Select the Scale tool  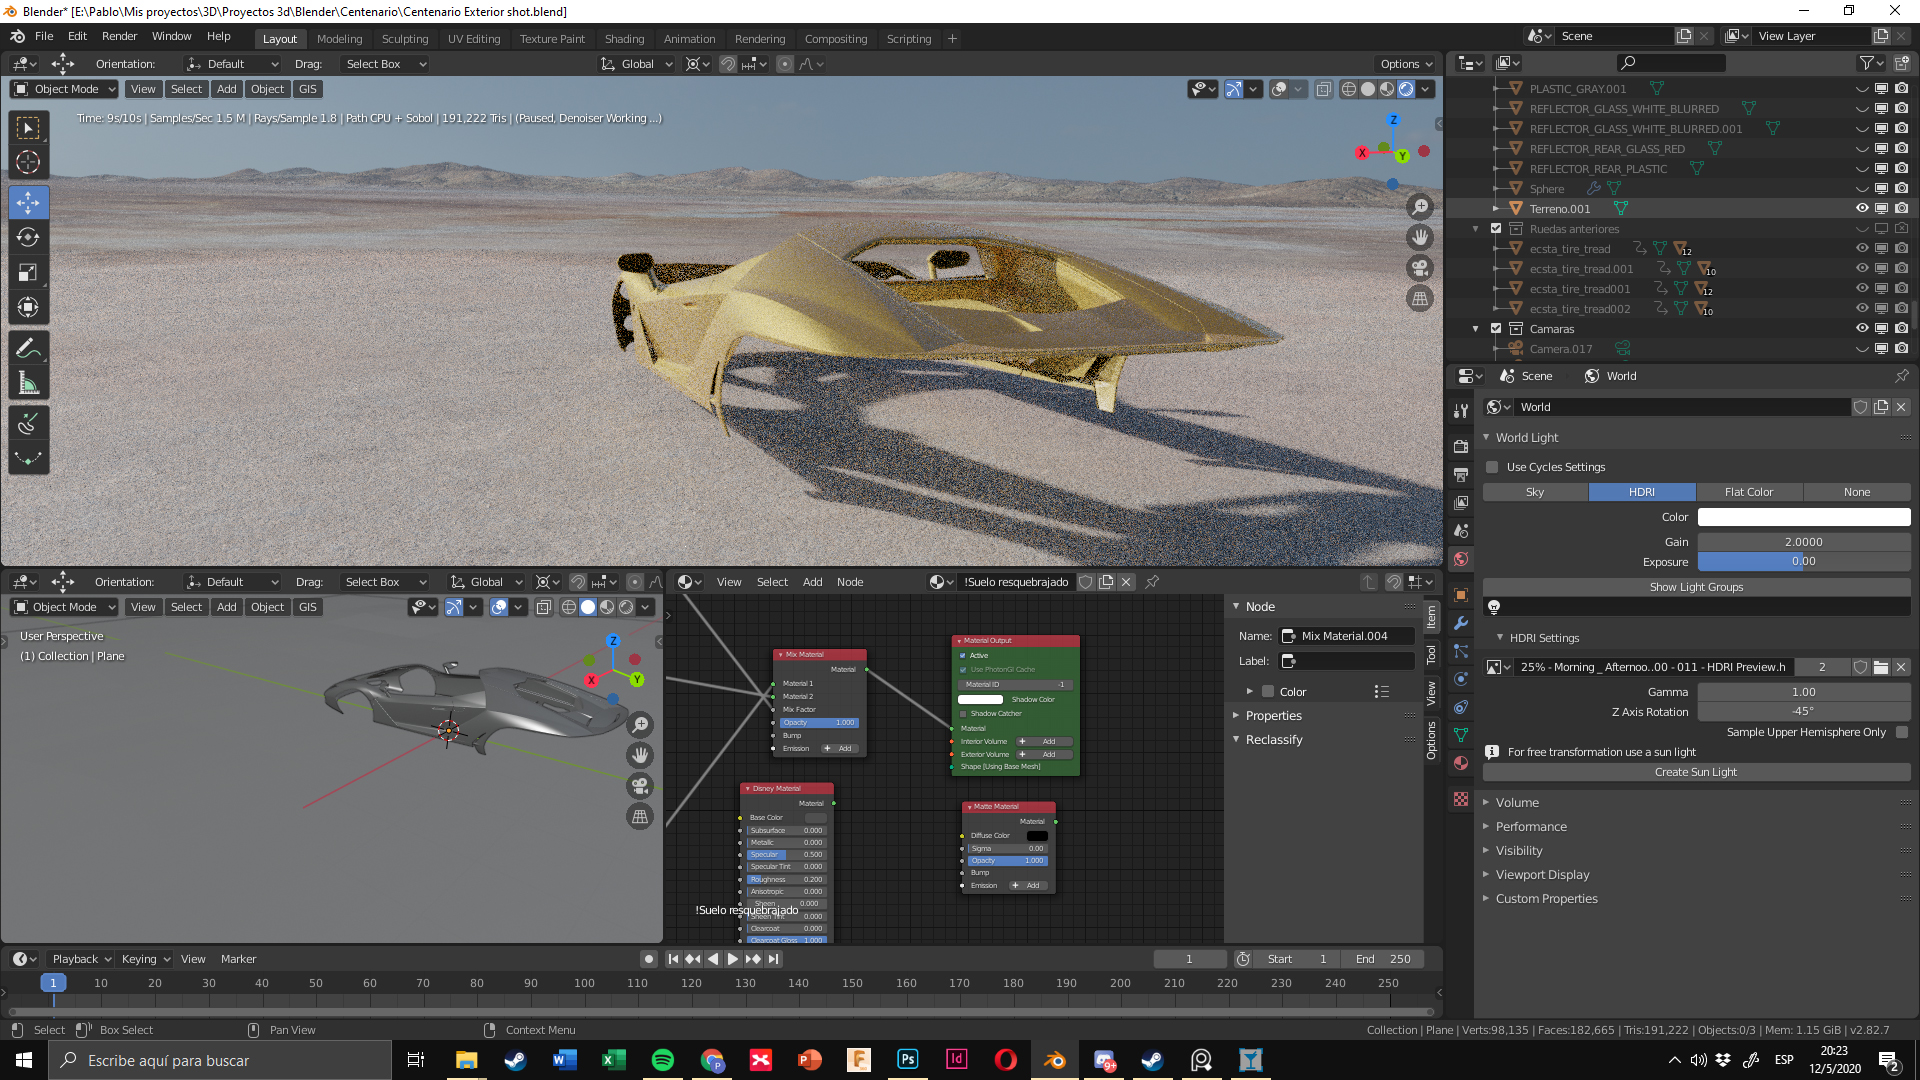click(x=28, y=272)
